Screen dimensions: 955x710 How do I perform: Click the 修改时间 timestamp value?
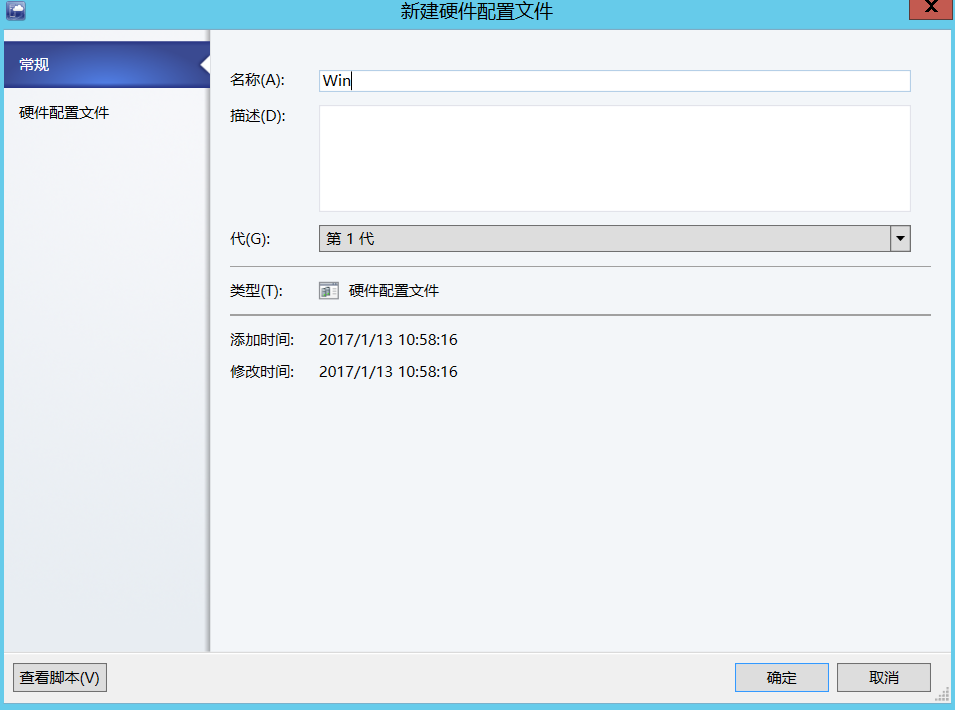(x=388, y=372)
